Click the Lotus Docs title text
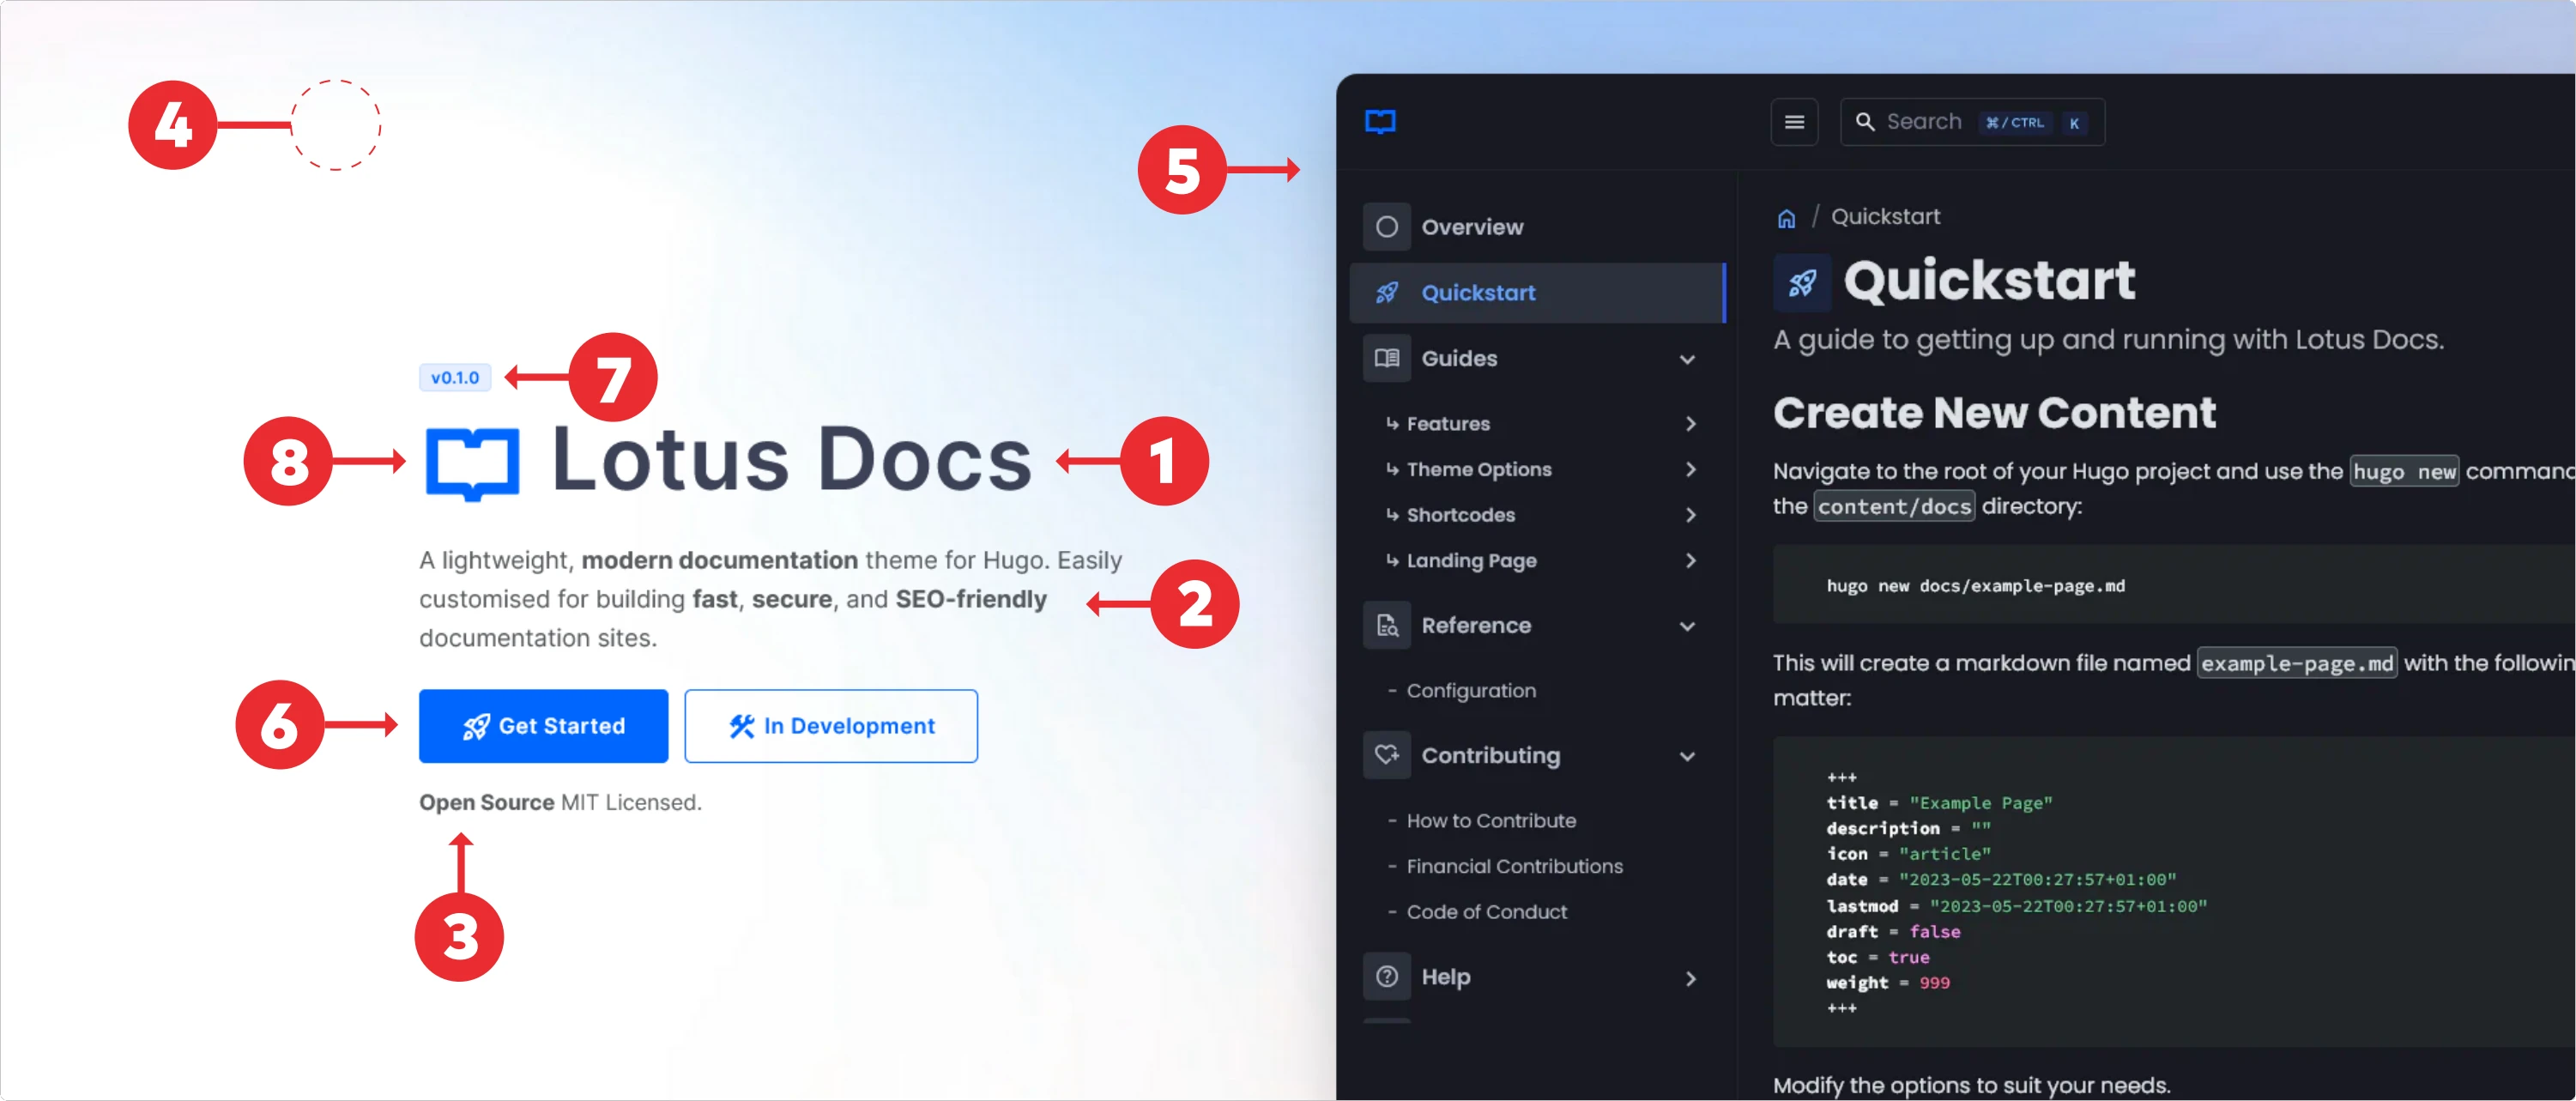The image size is (2576, 1101). click(x=791, y=460)
